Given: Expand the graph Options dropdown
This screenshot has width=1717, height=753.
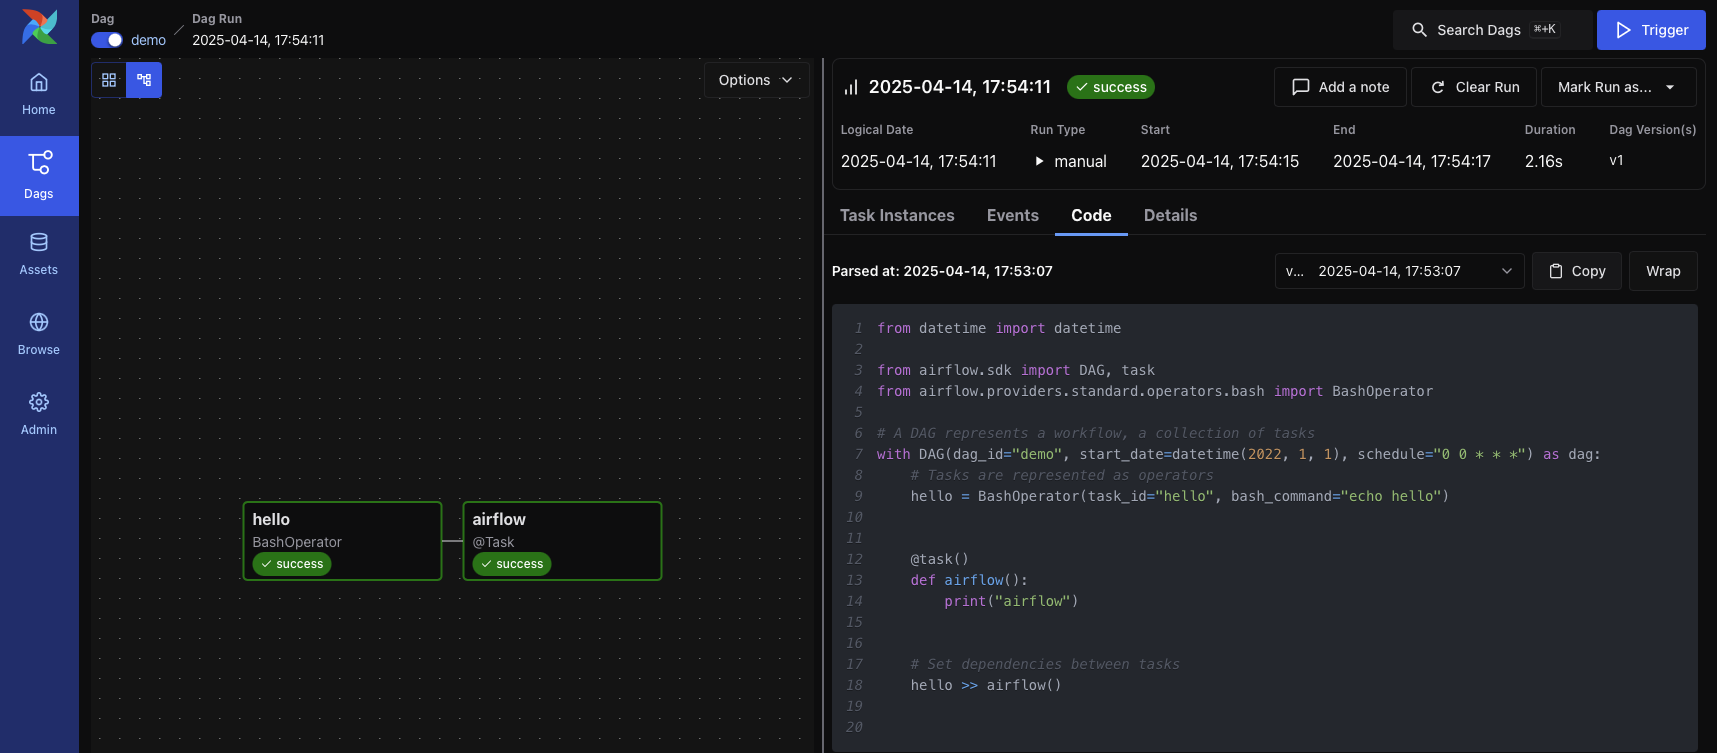Looking at the screenshot, I should (x=756, y=80).
